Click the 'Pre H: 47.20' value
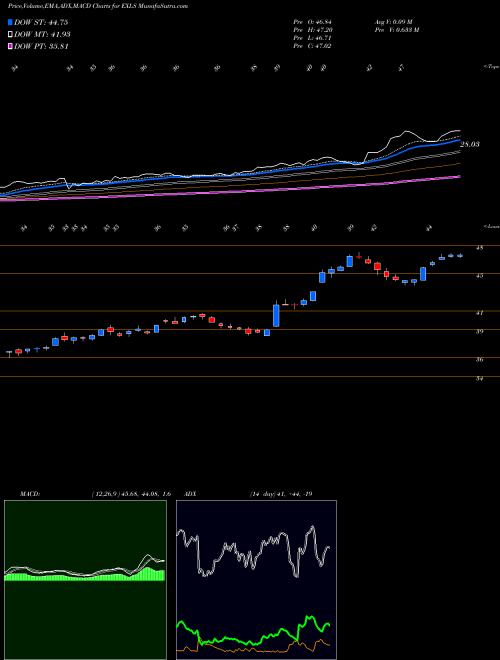The image size is (500, 660). [x=312, y=30]
